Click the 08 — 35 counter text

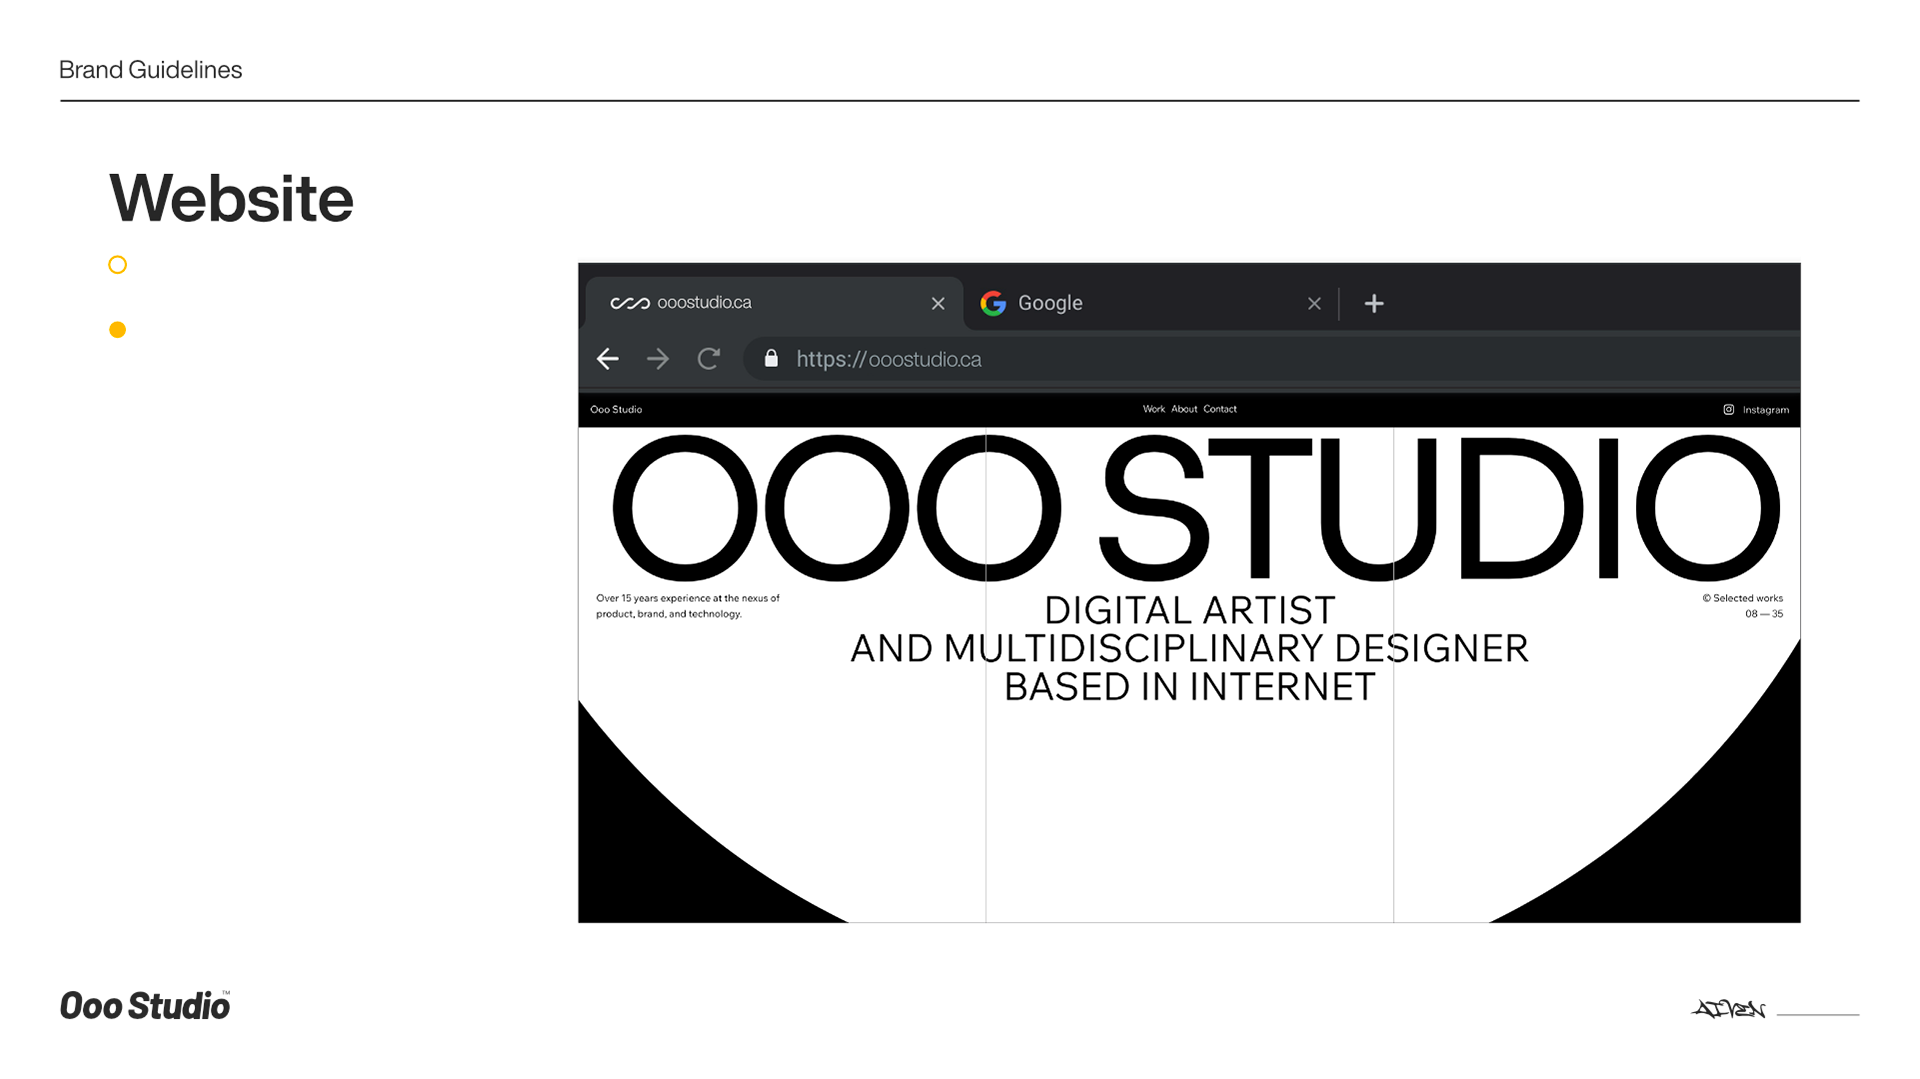1764,614
